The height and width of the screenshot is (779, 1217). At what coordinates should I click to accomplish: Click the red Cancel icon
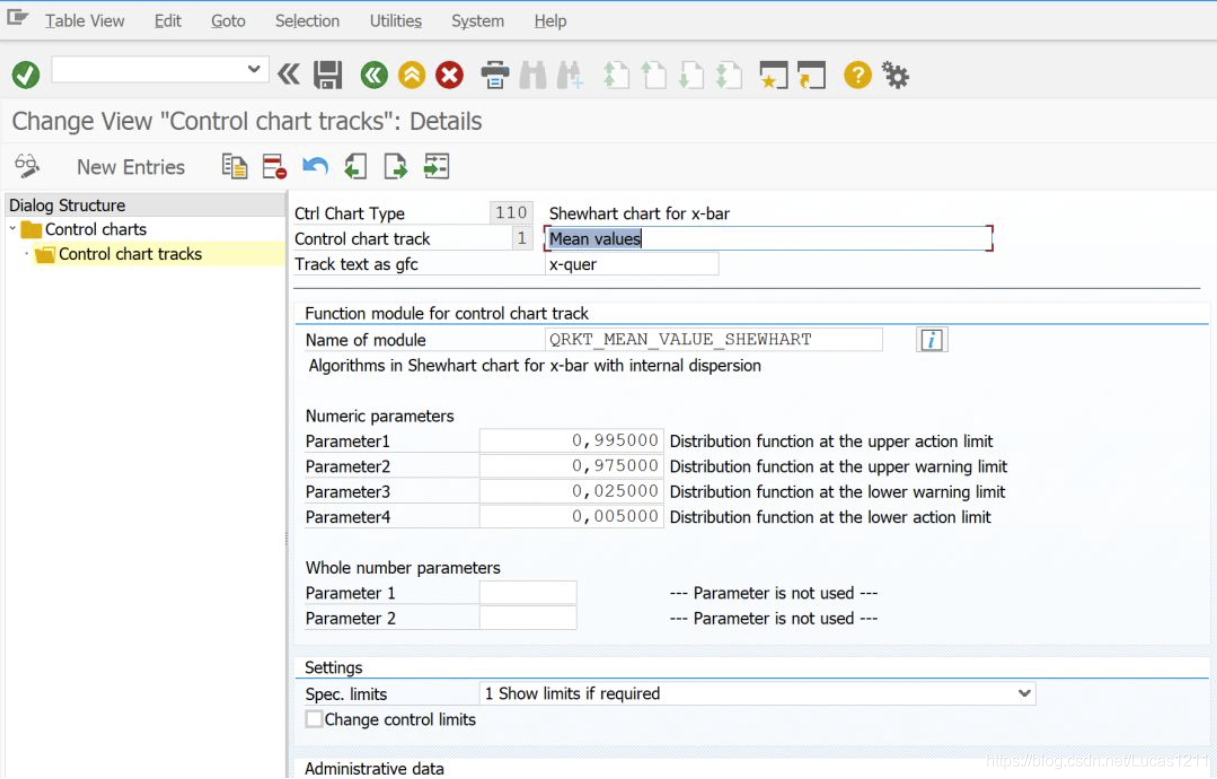(450, 75)
